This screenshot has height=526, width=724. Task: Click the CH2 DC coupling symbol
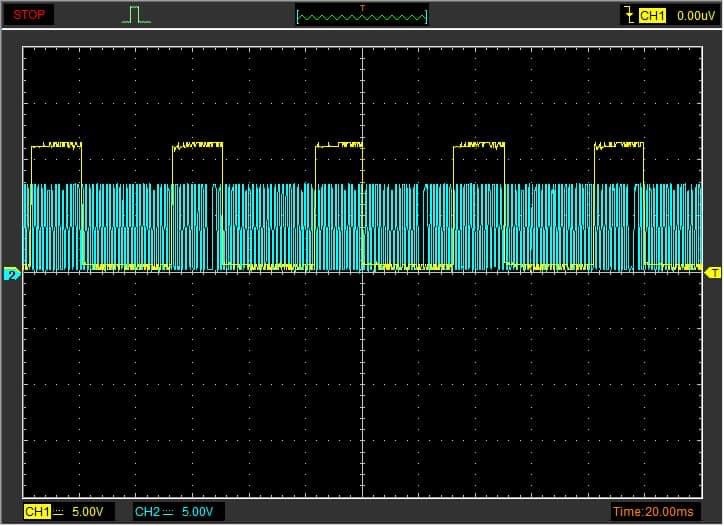coord(168,512)
